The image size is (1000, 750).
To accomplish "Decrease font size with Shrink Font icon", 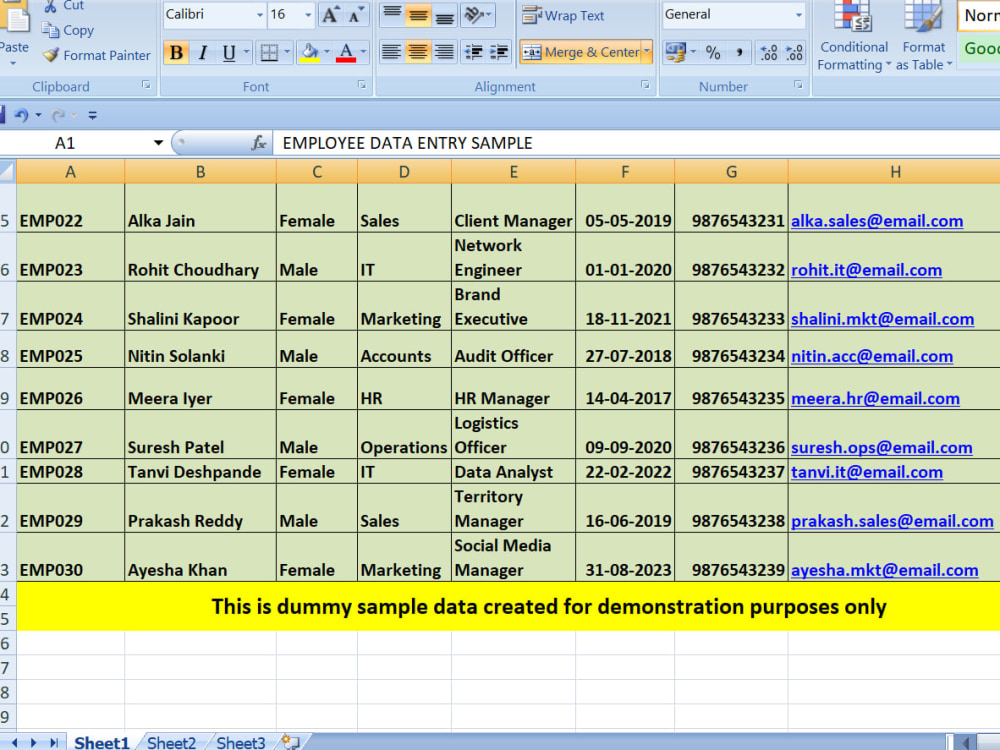I will pos(356,15).
